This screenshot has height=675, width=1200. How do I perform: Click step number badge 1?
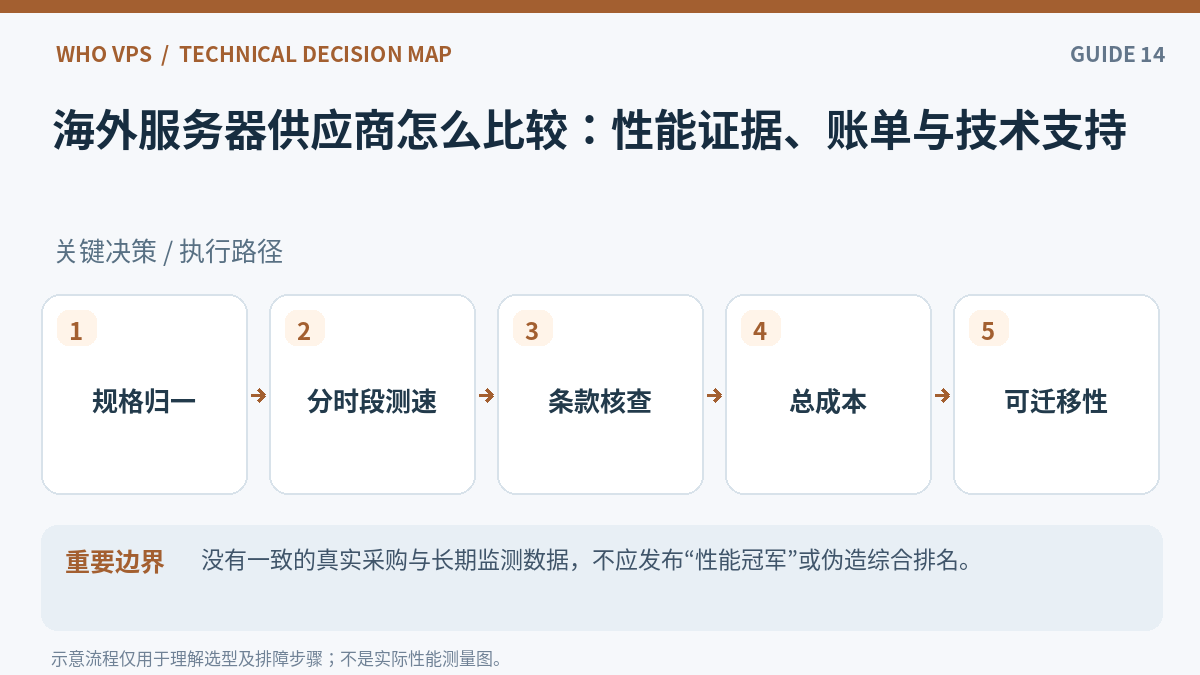[77, 329]
